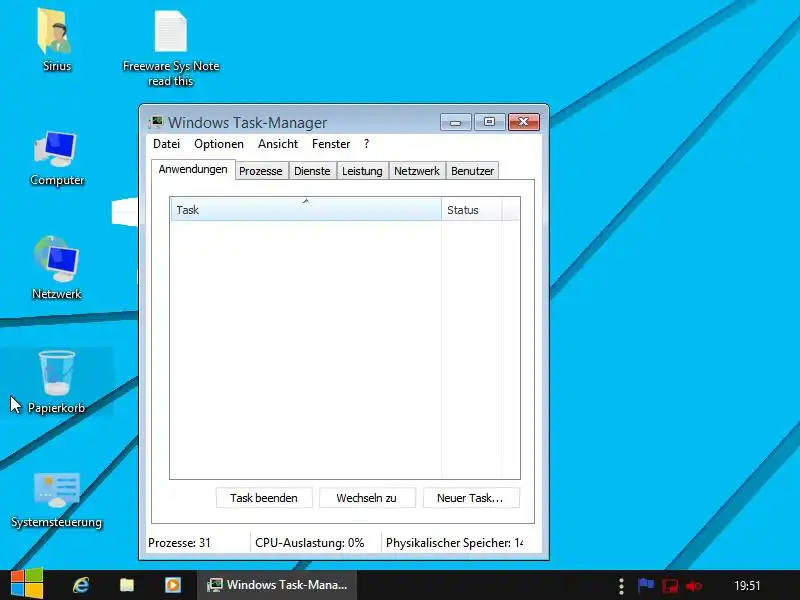Launch the media player taskbar icon
The image size is (800, 600).
[x=172, y=585]
